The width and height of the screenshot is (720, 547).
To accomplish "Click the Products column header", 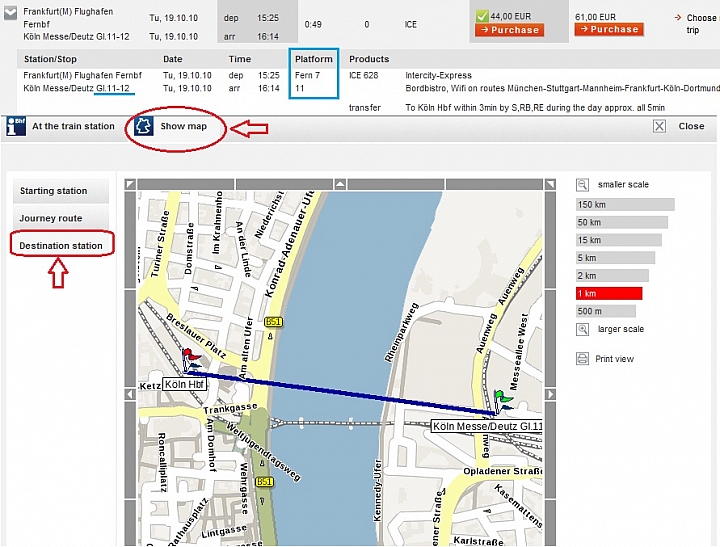I will [x=369, y=59].
